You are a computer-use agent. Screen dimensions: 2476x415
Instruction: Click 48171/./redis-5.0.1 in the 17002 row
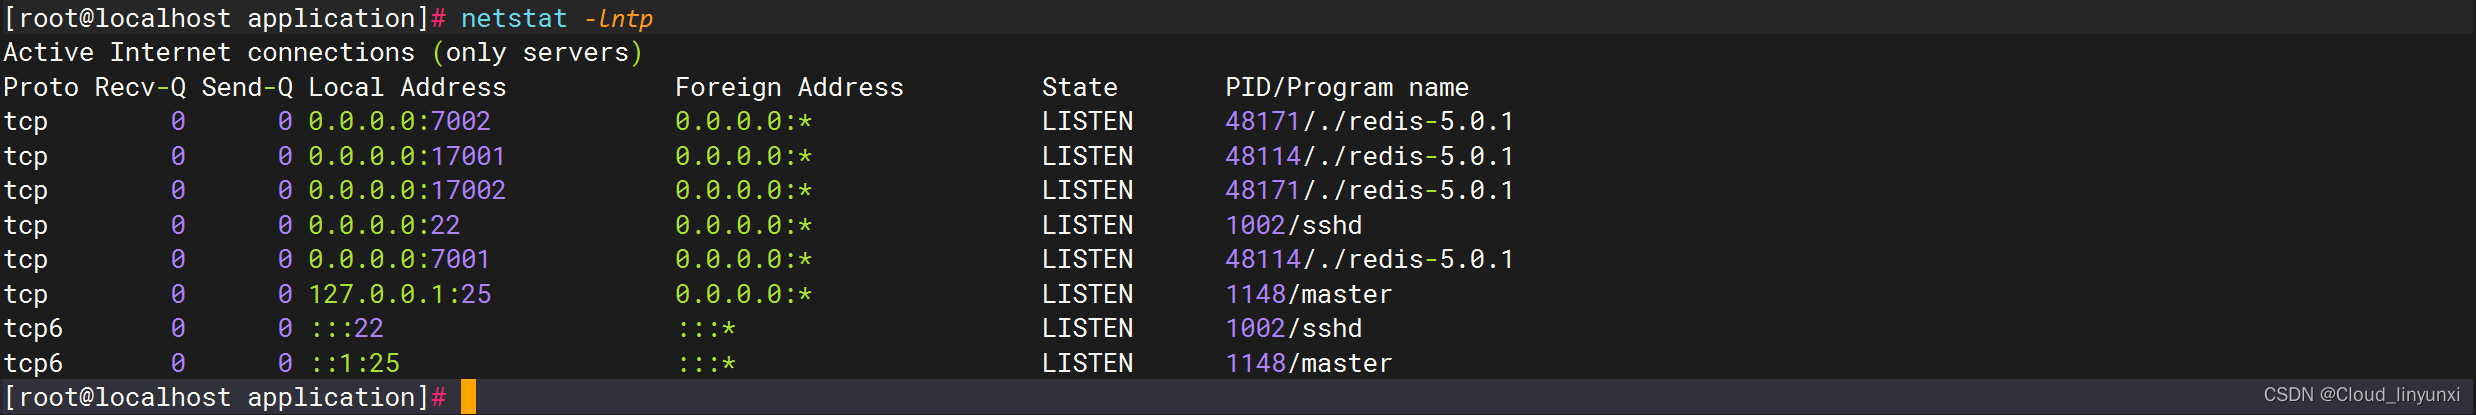coord(1369,190)
